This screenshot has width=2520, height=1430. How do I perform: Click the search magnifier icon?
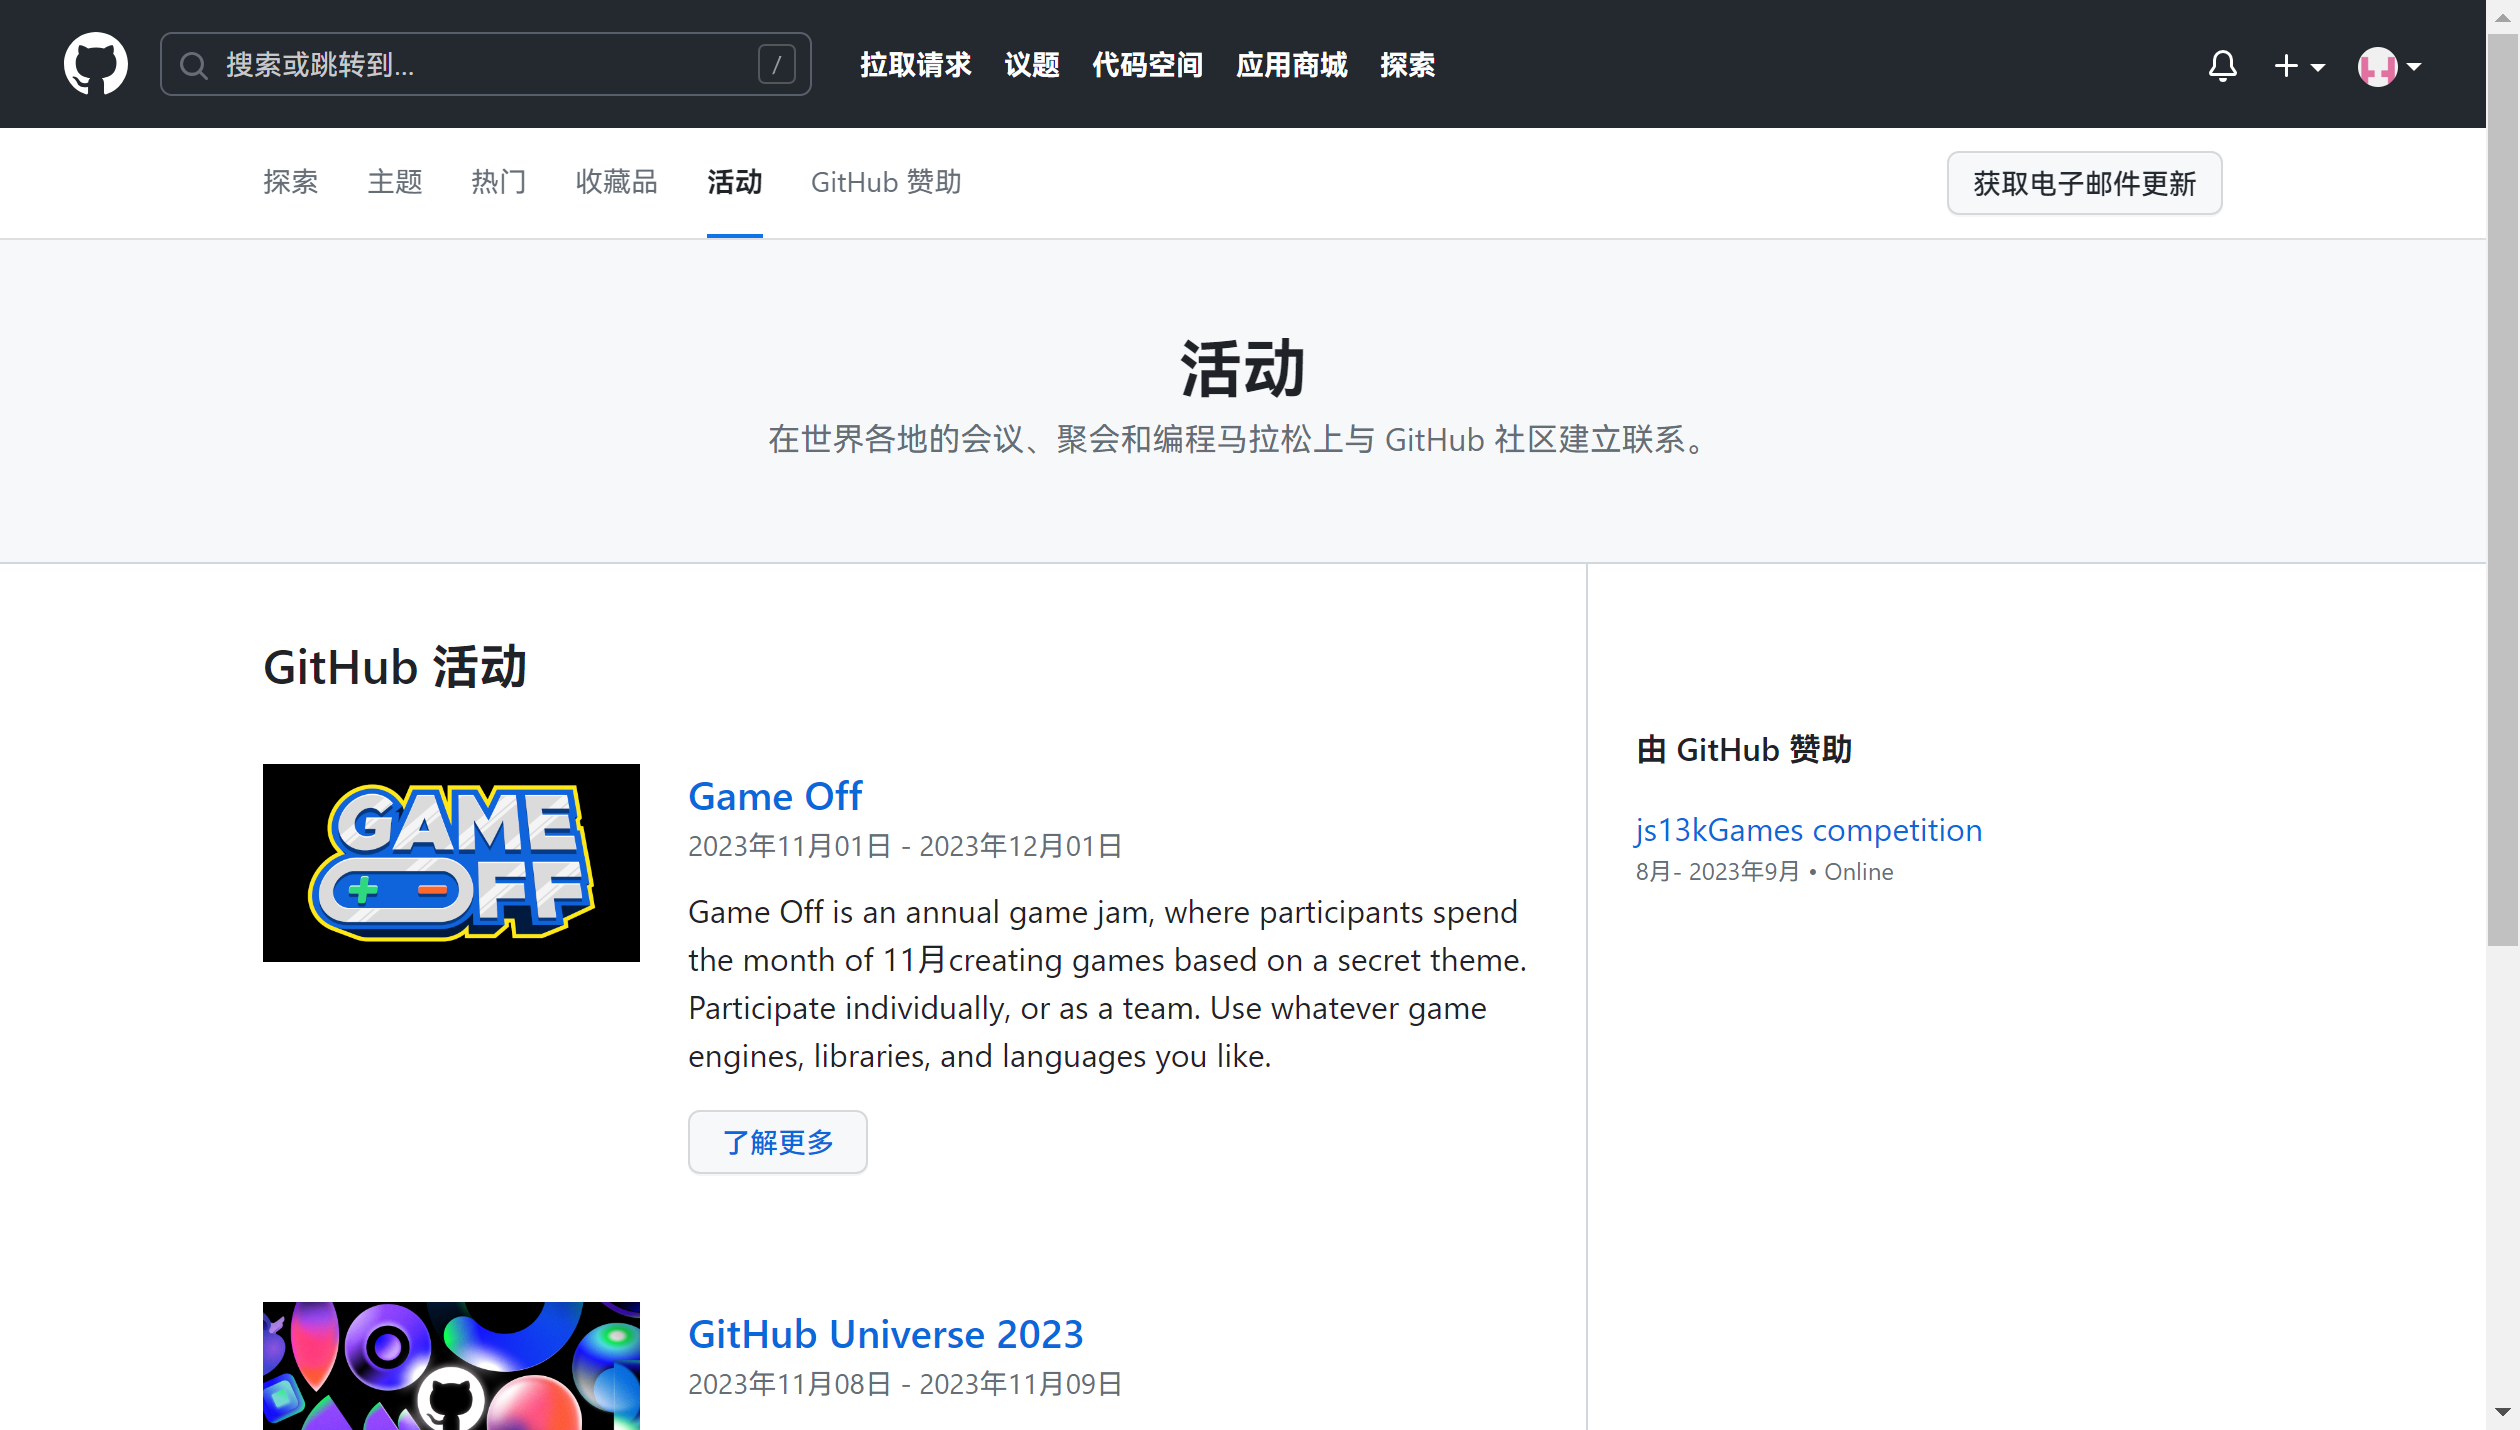coord(193,66)
